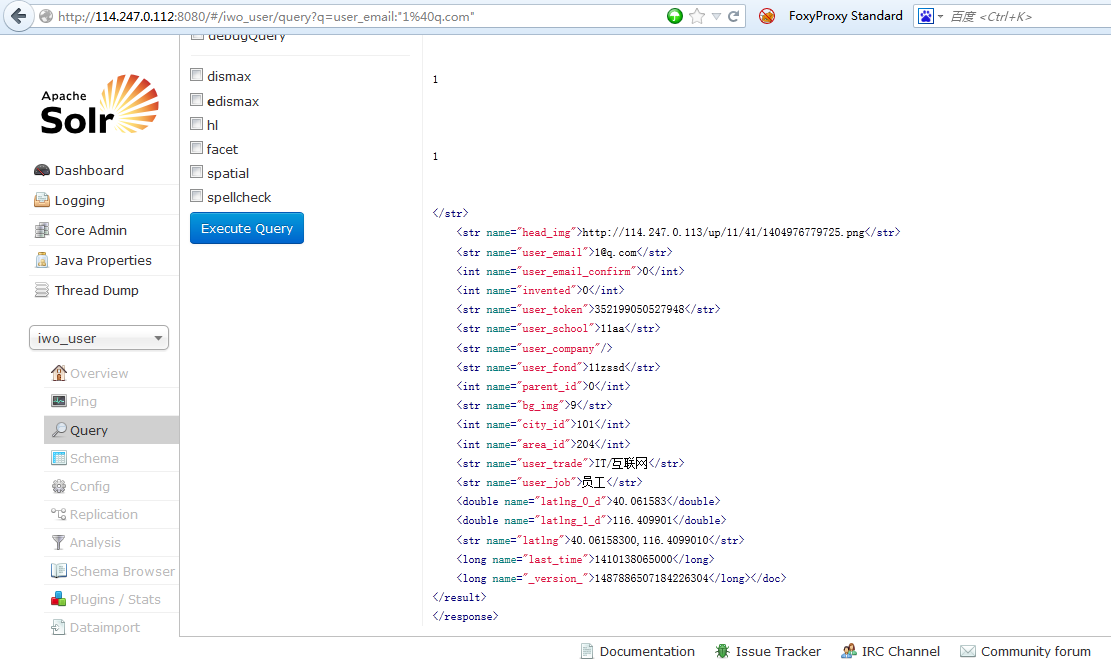Open the Schema Browser
The height and width of the screenshot is (666, 1111).
point(122,571)
